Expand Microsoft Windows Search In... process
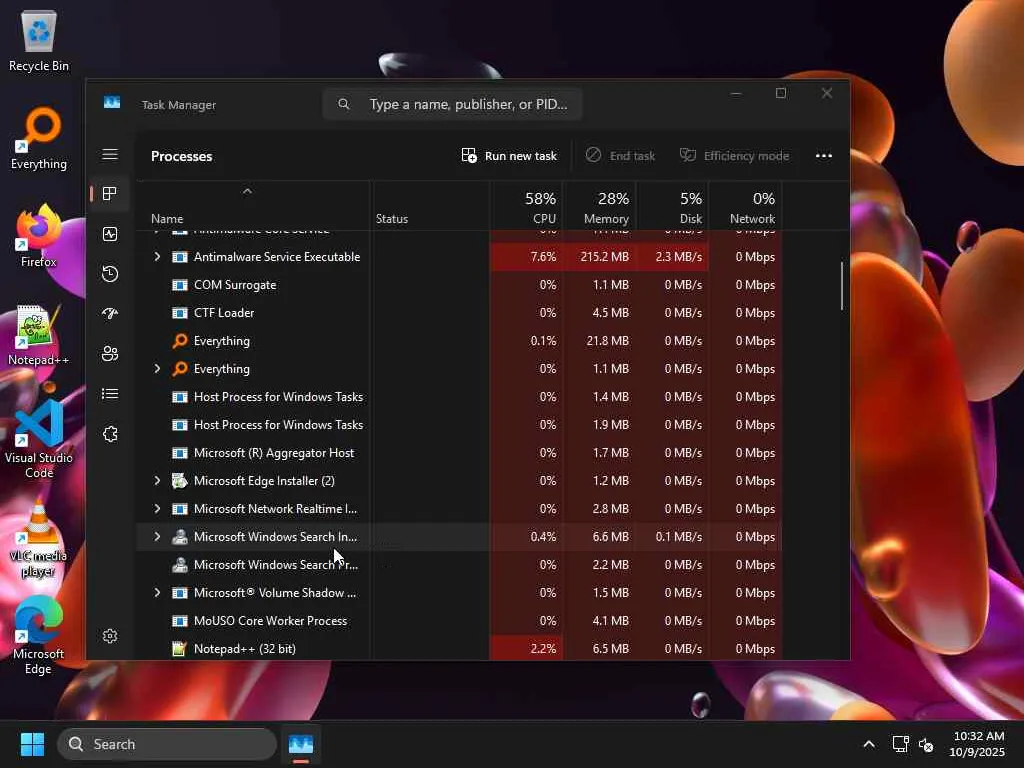Image resolution: width=1024 pixels, height=768 pixels. click(x=157, y=536)
